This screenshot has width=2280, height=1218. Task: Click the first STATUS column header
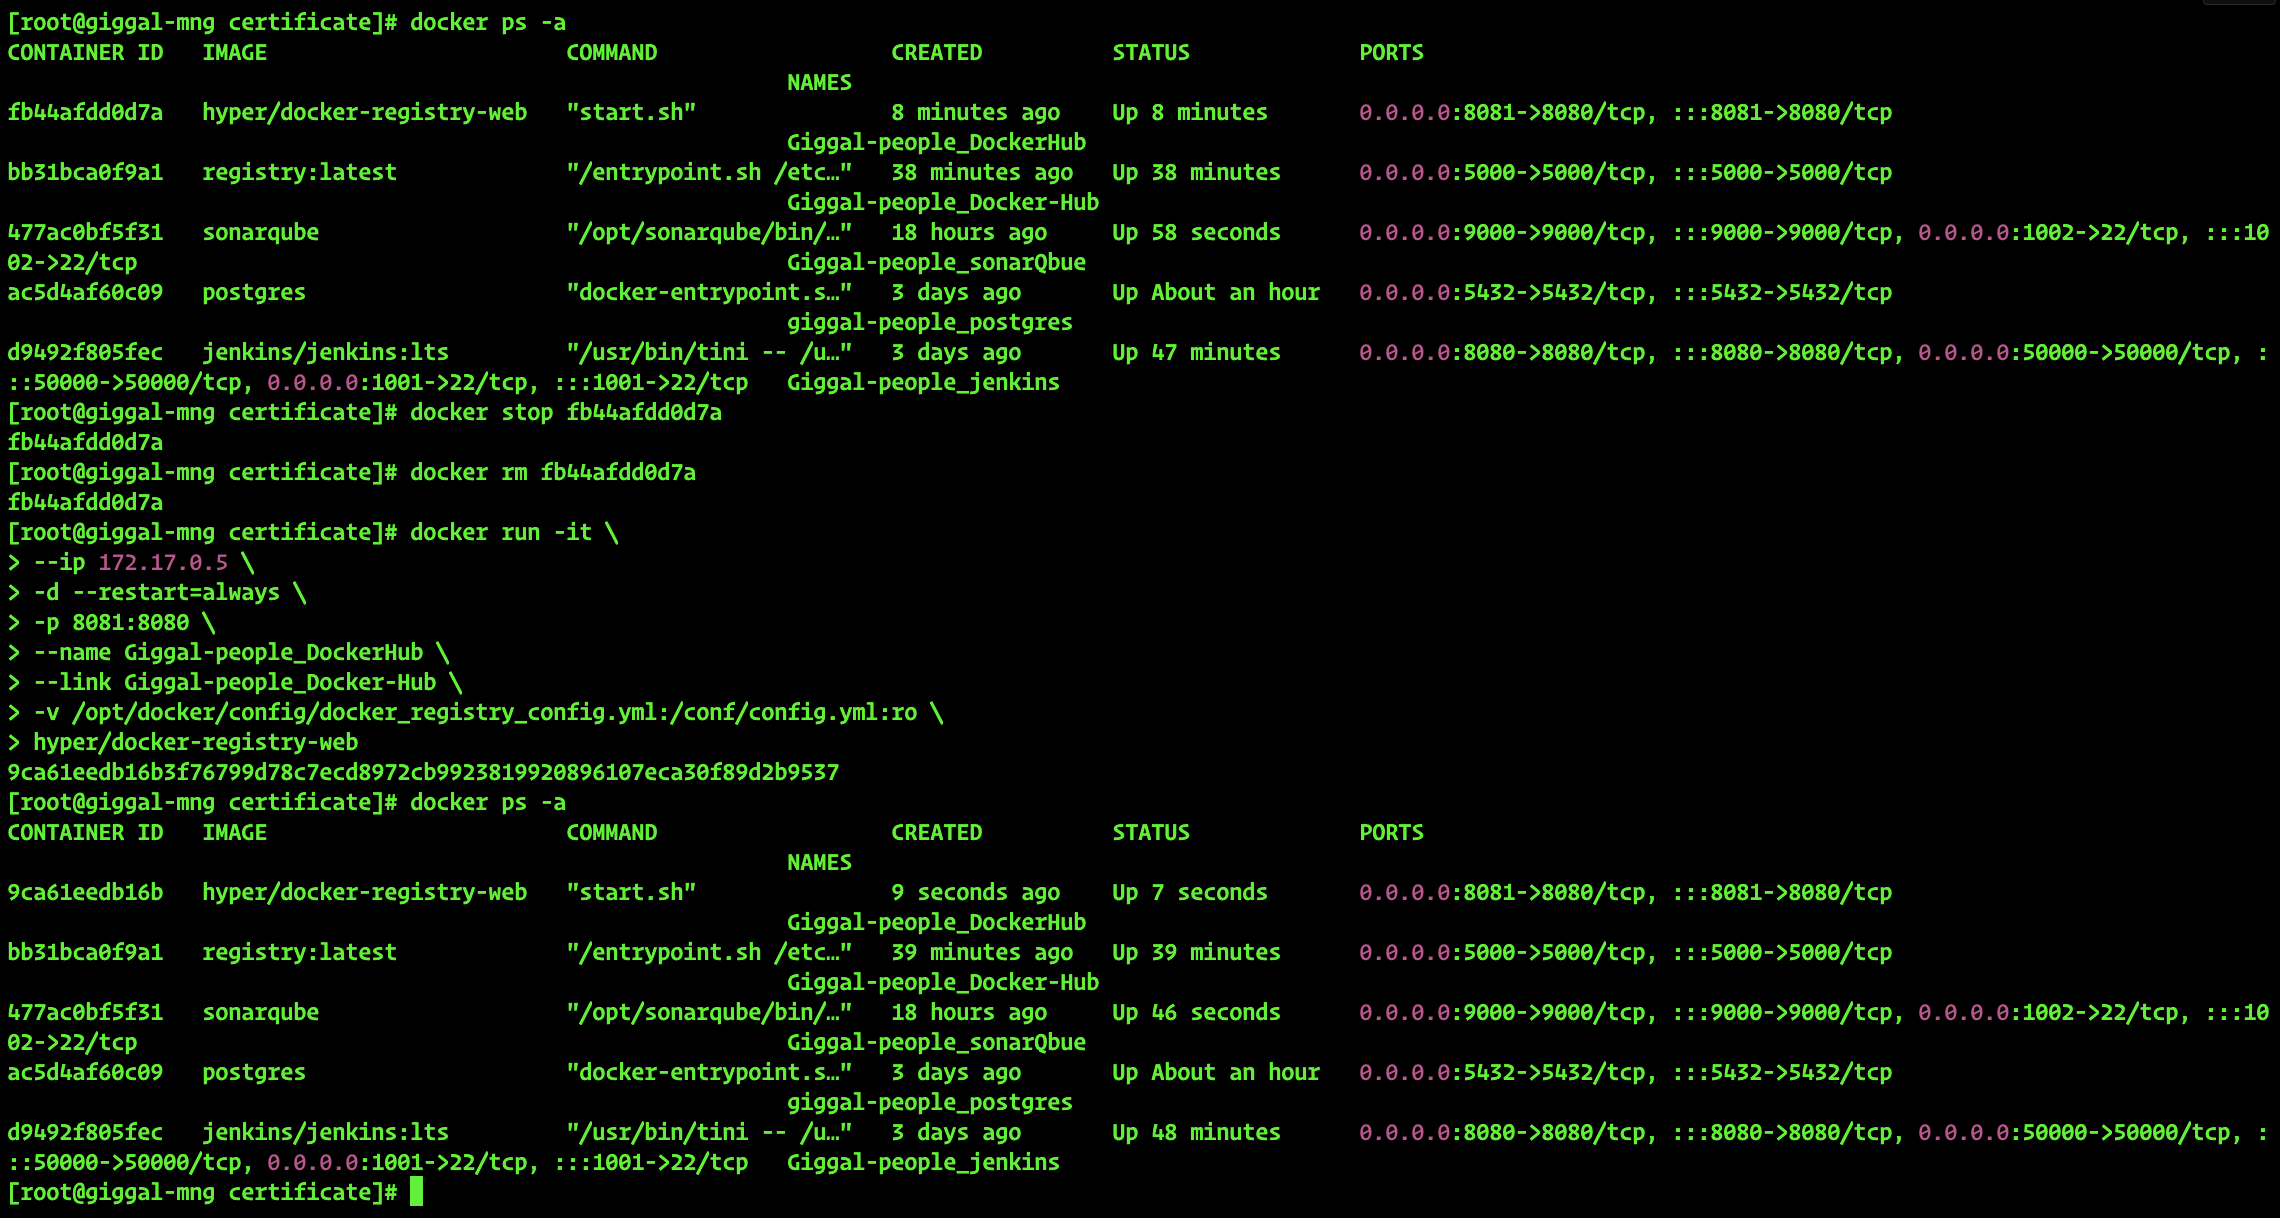[1150, 52]
